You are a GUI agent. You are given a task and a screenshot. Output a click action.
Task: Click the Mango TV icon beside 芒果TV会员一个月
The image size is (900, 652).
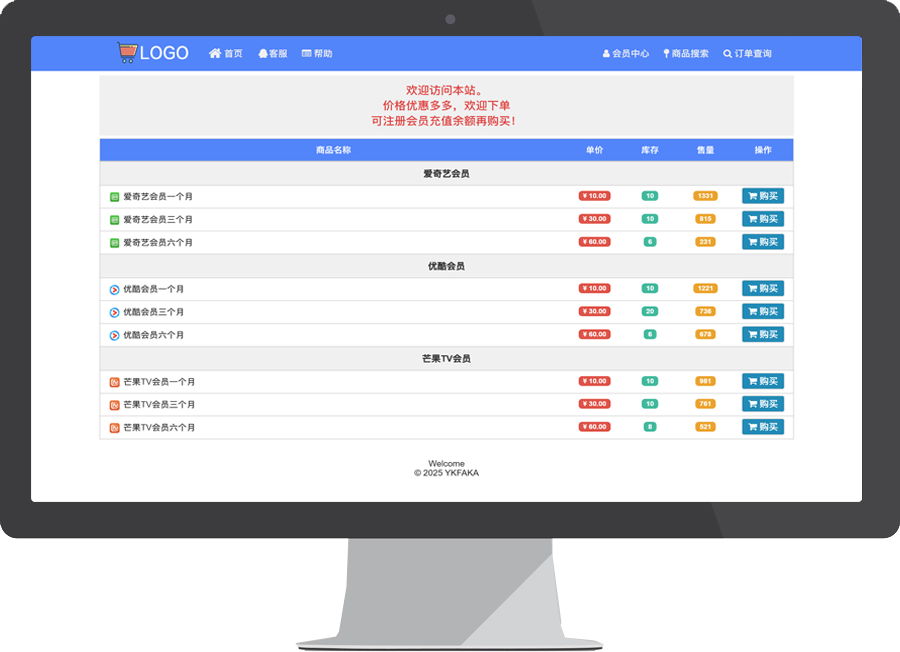click(x=114, y=382)
